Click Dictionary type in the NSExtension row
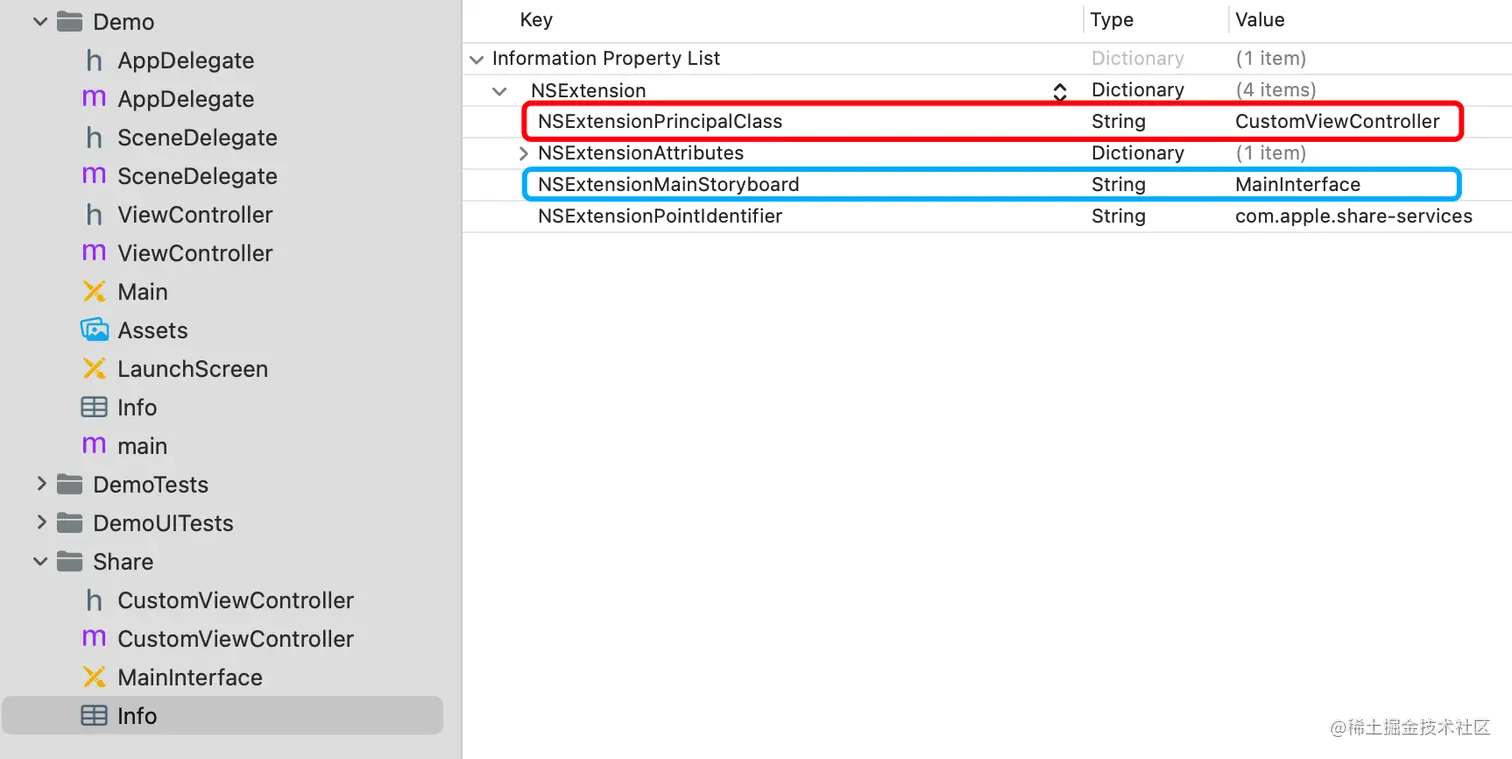 [x=1138, y=90]
